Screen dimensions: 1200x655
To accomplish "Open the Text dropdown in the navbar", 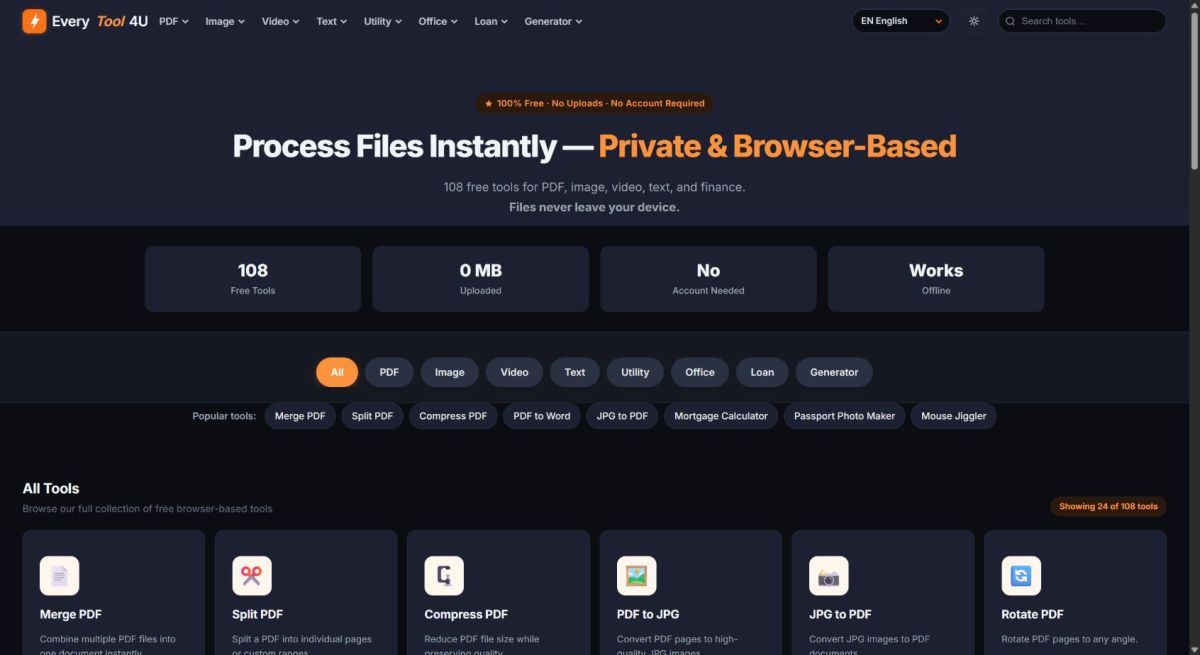I will pos(332,21).
